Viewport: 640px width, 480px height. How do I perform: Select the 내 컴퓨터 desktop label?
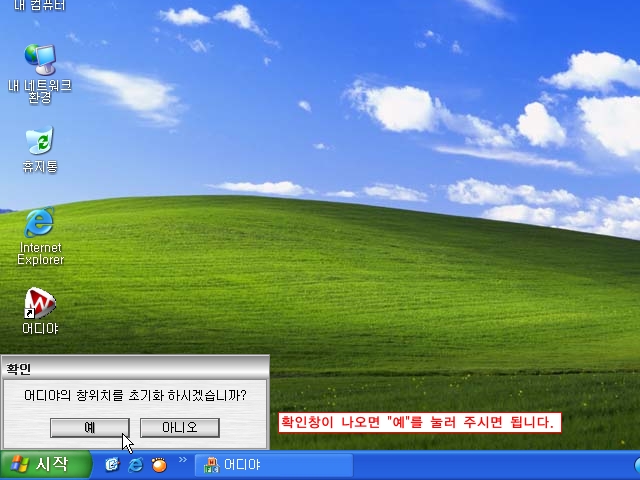40,5
